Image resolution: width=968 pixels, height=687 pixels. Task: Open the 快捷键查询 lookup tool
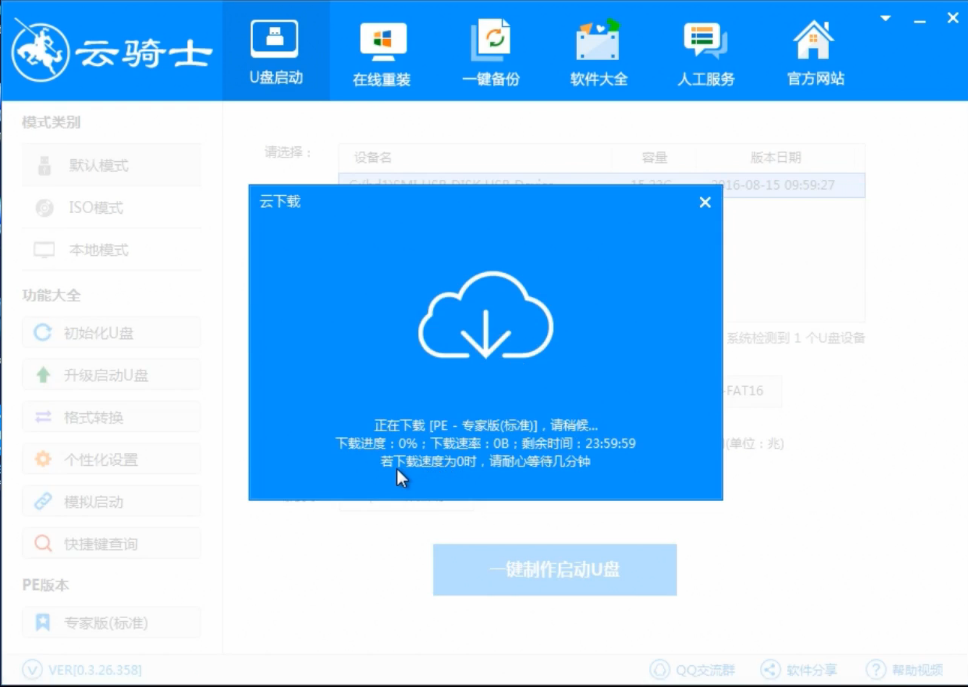[x=110, y=543]
